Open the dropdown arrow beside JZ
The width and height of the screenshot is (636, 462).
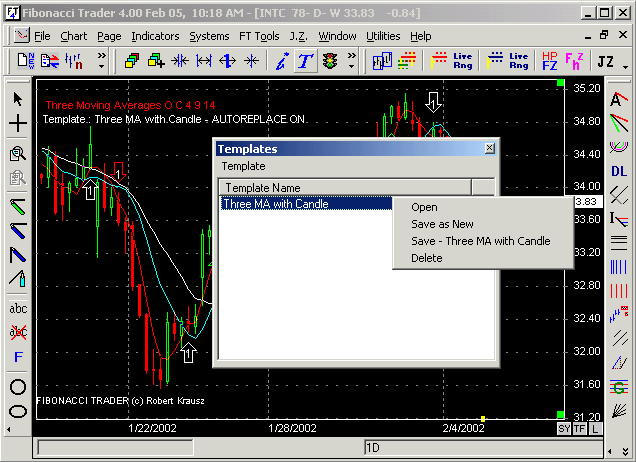625,67
